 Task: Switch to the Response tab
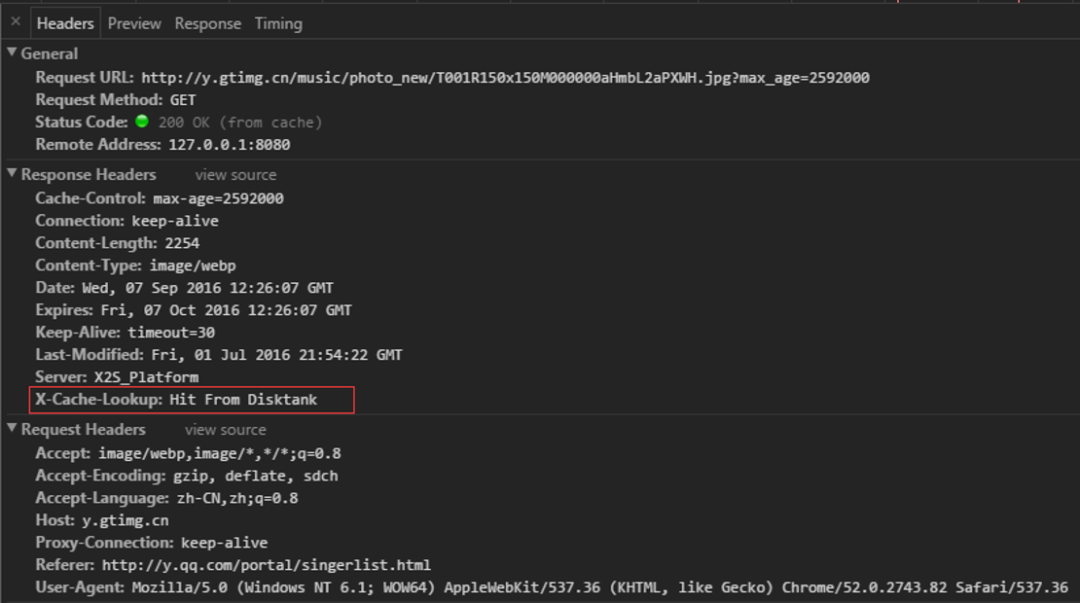click(x=207, y=23)
